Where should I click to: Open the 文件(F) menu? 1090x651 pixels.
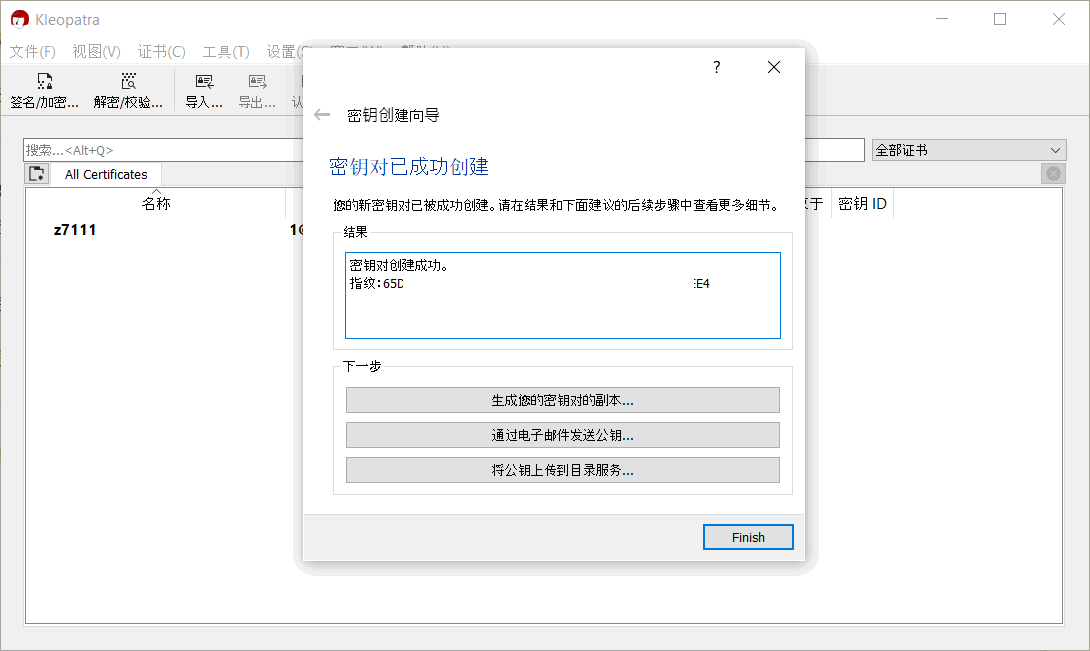click(33, 51)
